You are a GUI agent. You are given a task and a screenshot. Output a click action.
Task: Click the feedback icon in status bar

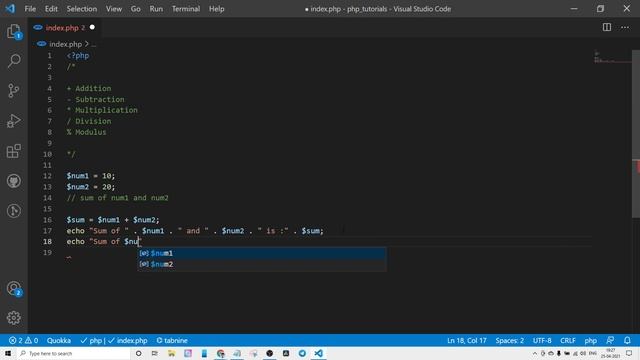point(610,340)
